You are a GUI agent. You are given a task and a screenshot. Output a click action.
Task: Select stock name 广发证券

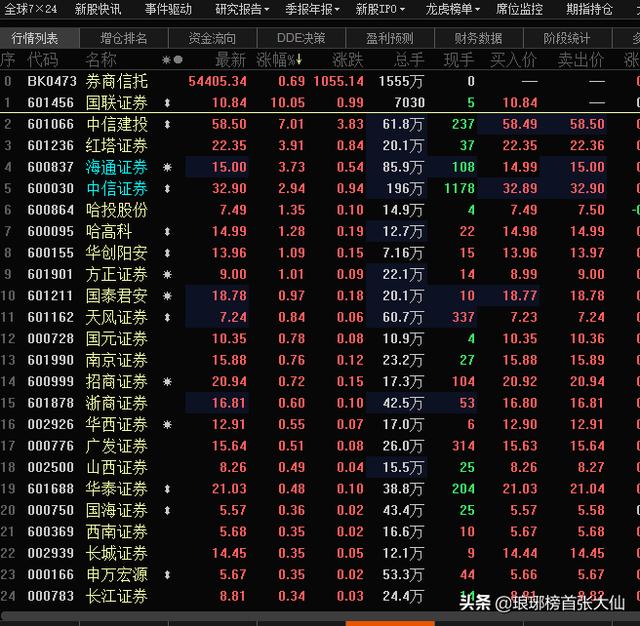(x=117, y=446)
